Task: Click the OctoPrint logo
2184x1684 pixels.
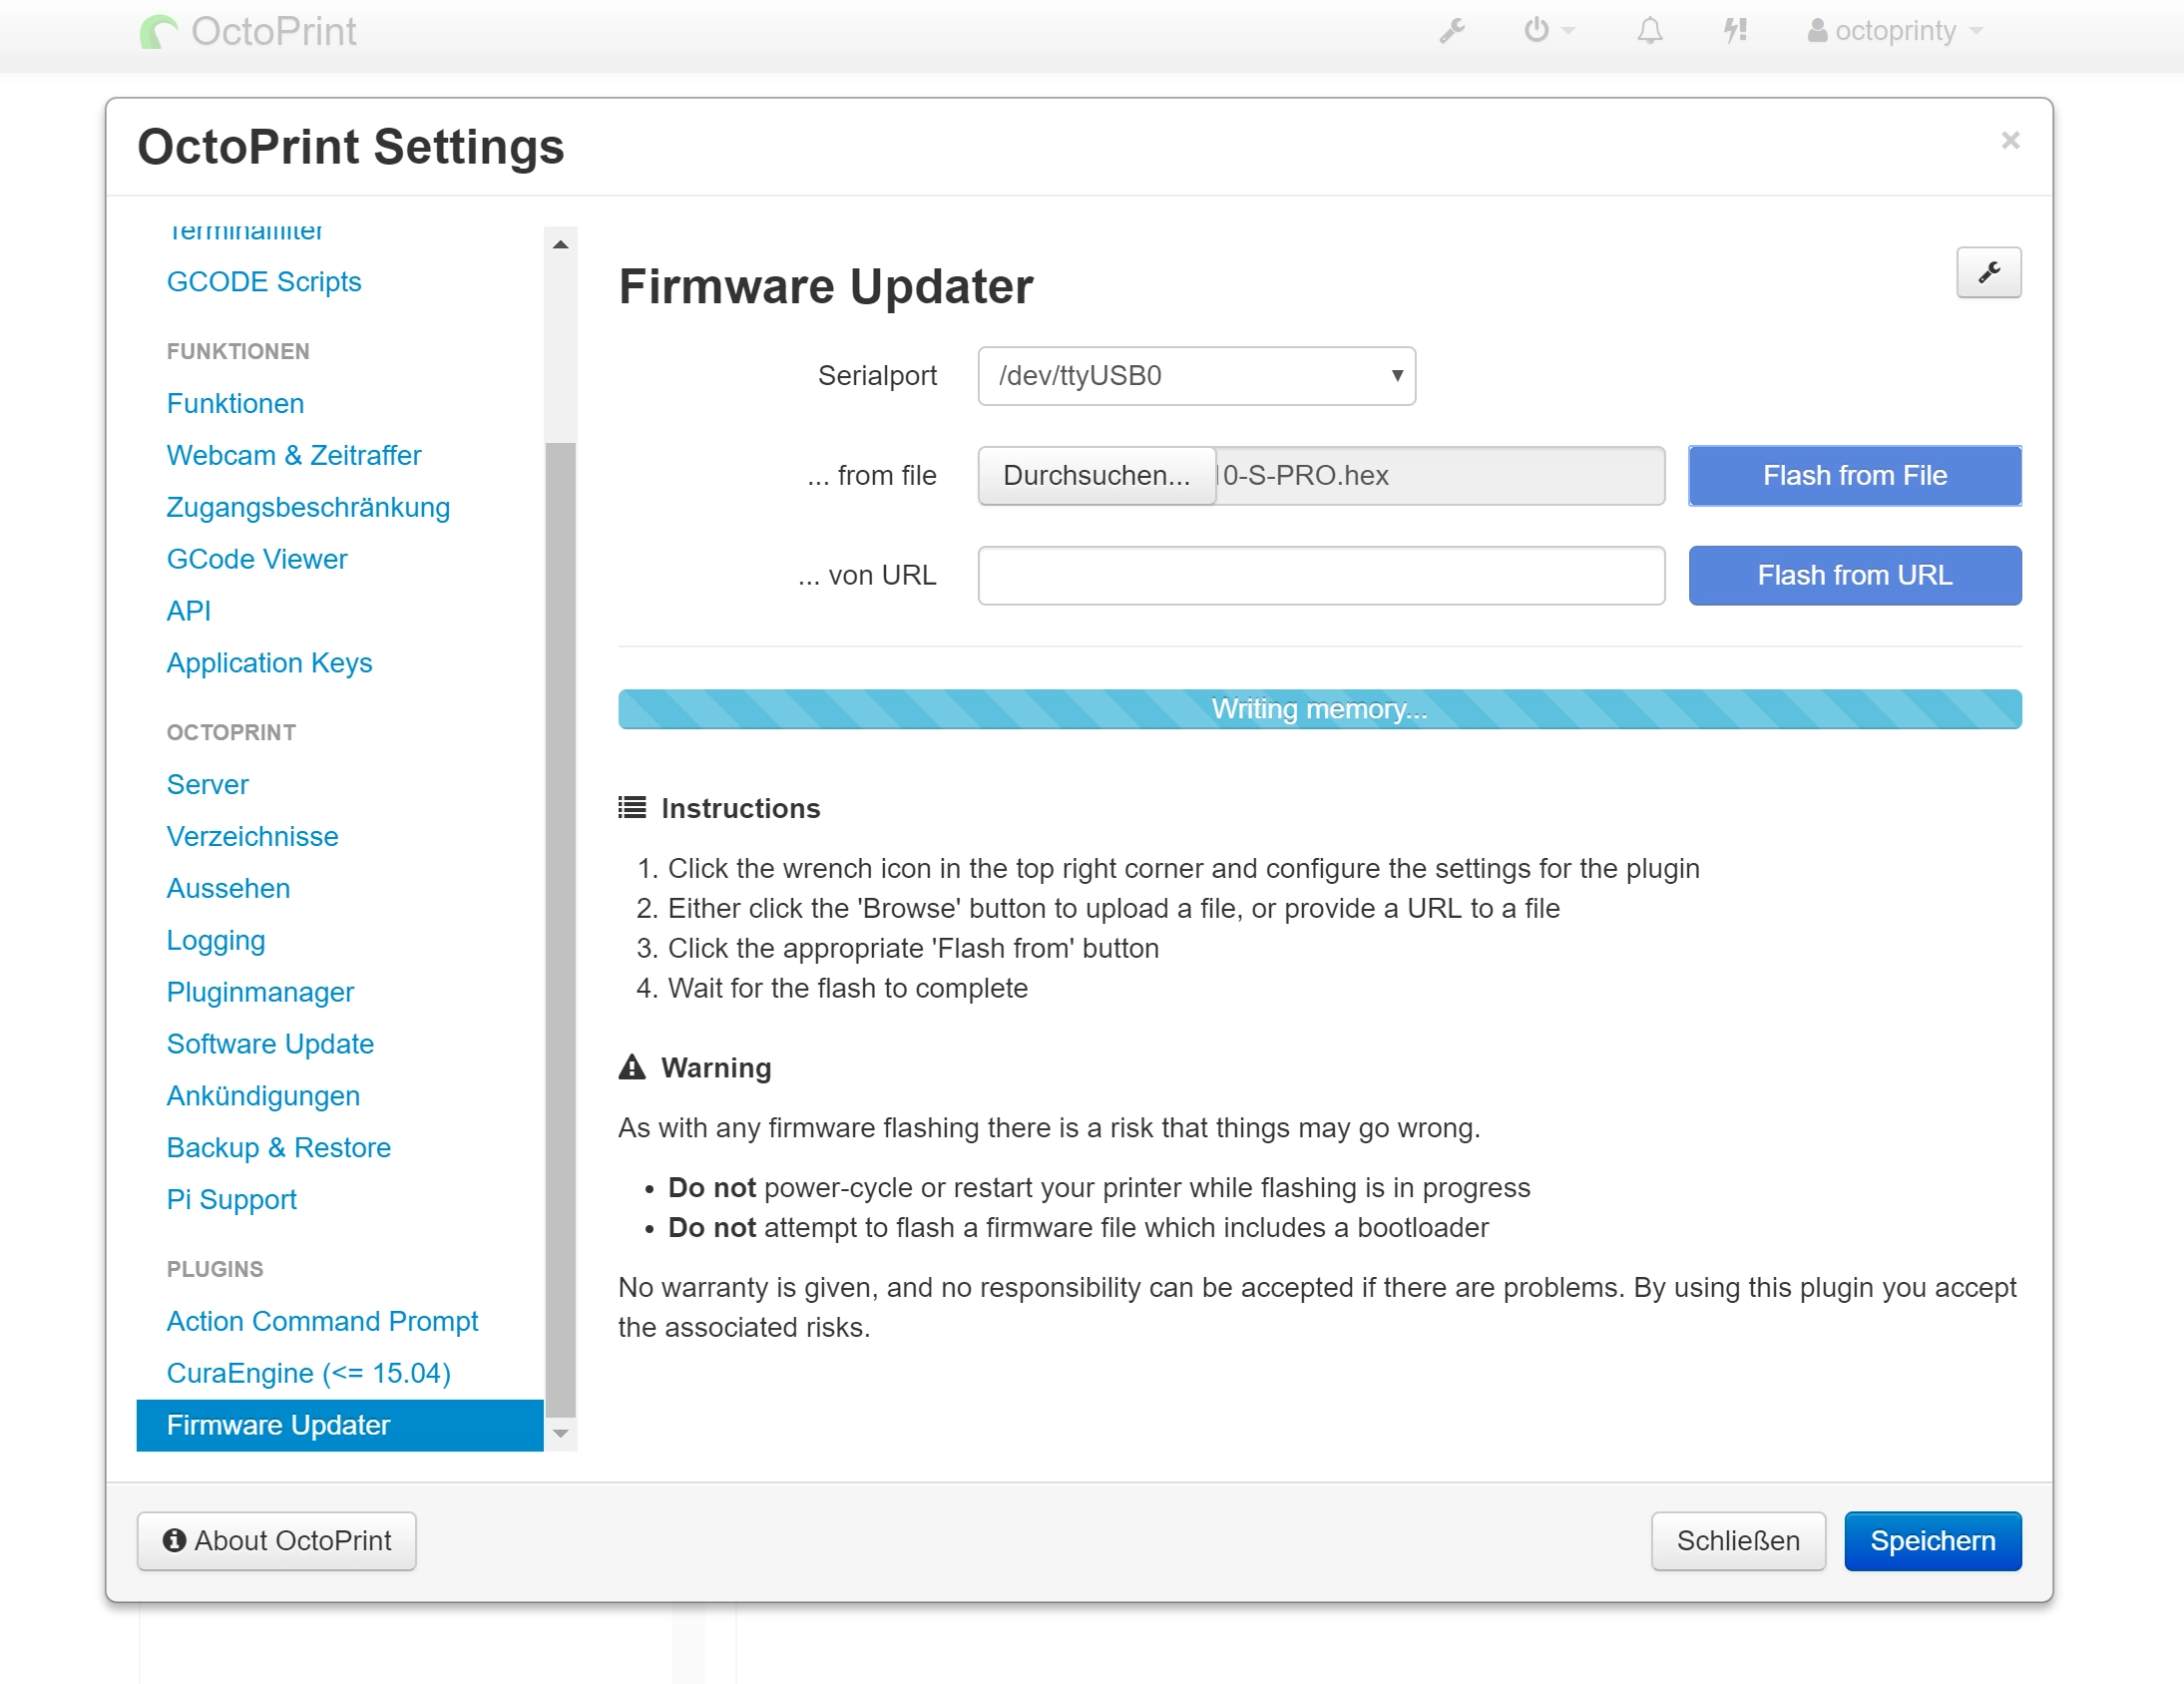Action: 248,31
